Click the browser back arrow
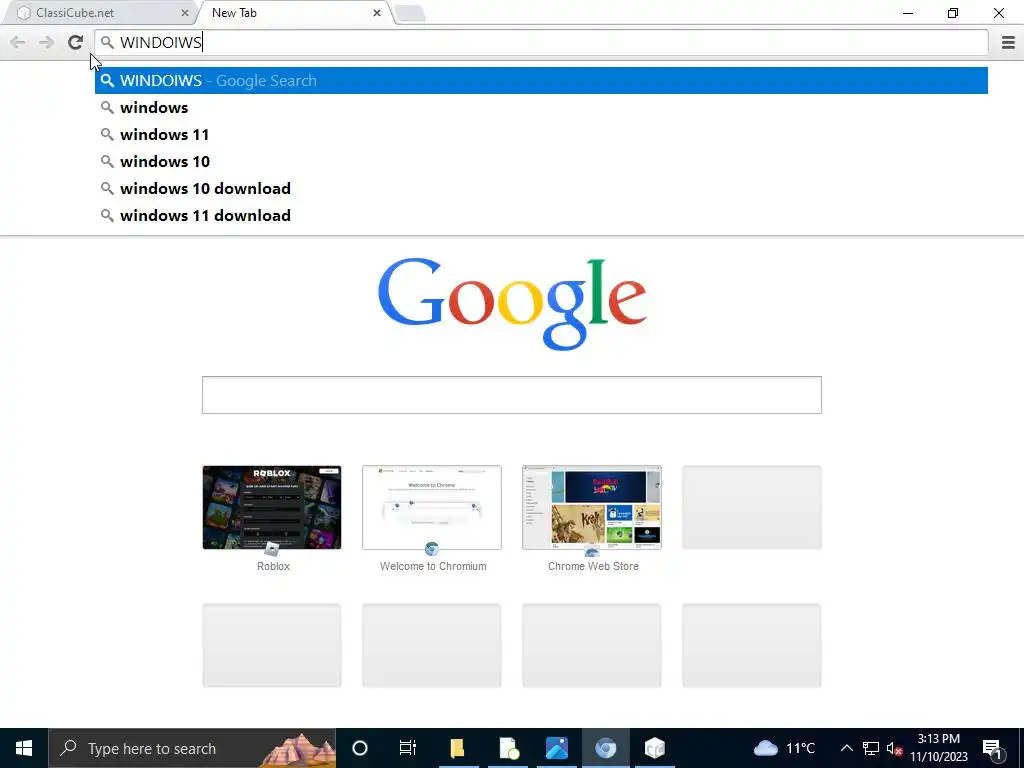The image size is (1024, 768). pos(18,42)
